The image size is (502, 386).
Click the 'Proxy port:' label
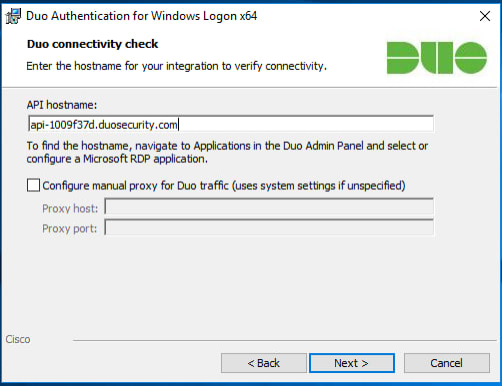tap(69, 229)
